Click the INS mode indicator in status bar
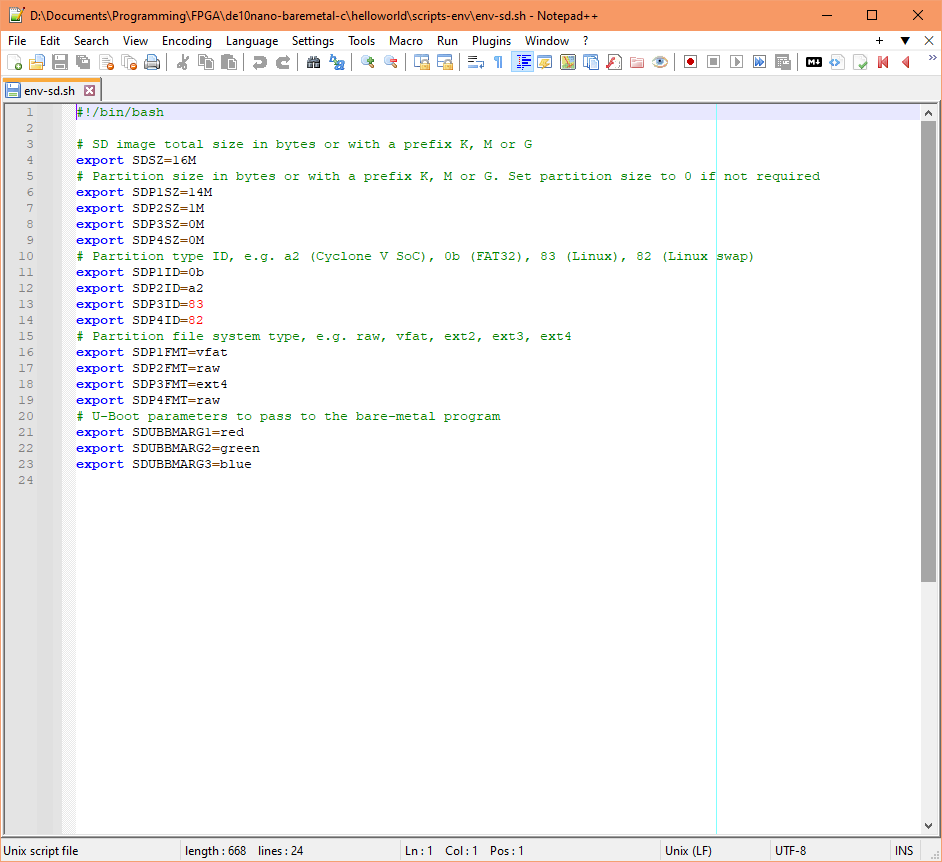 pos(904,850)
